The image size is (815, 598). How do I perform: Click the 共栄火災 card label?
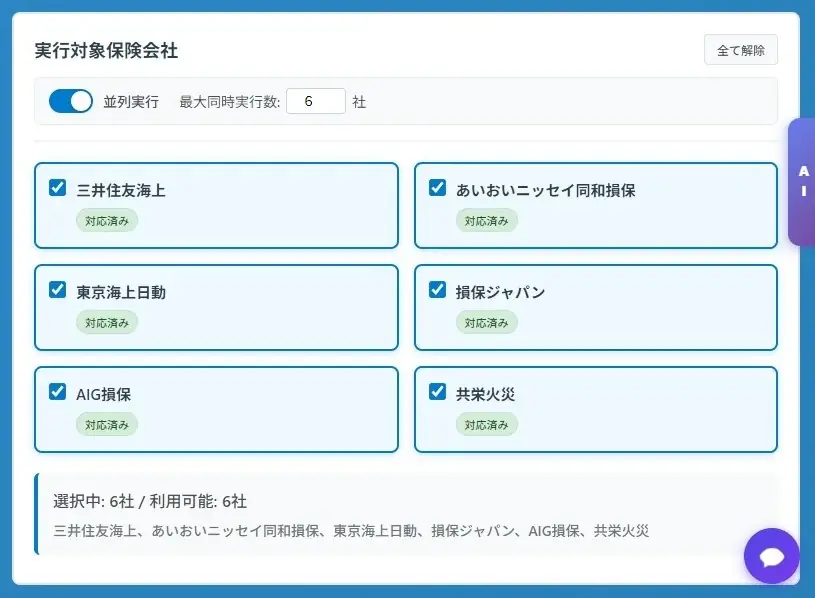tap(485, 394)
